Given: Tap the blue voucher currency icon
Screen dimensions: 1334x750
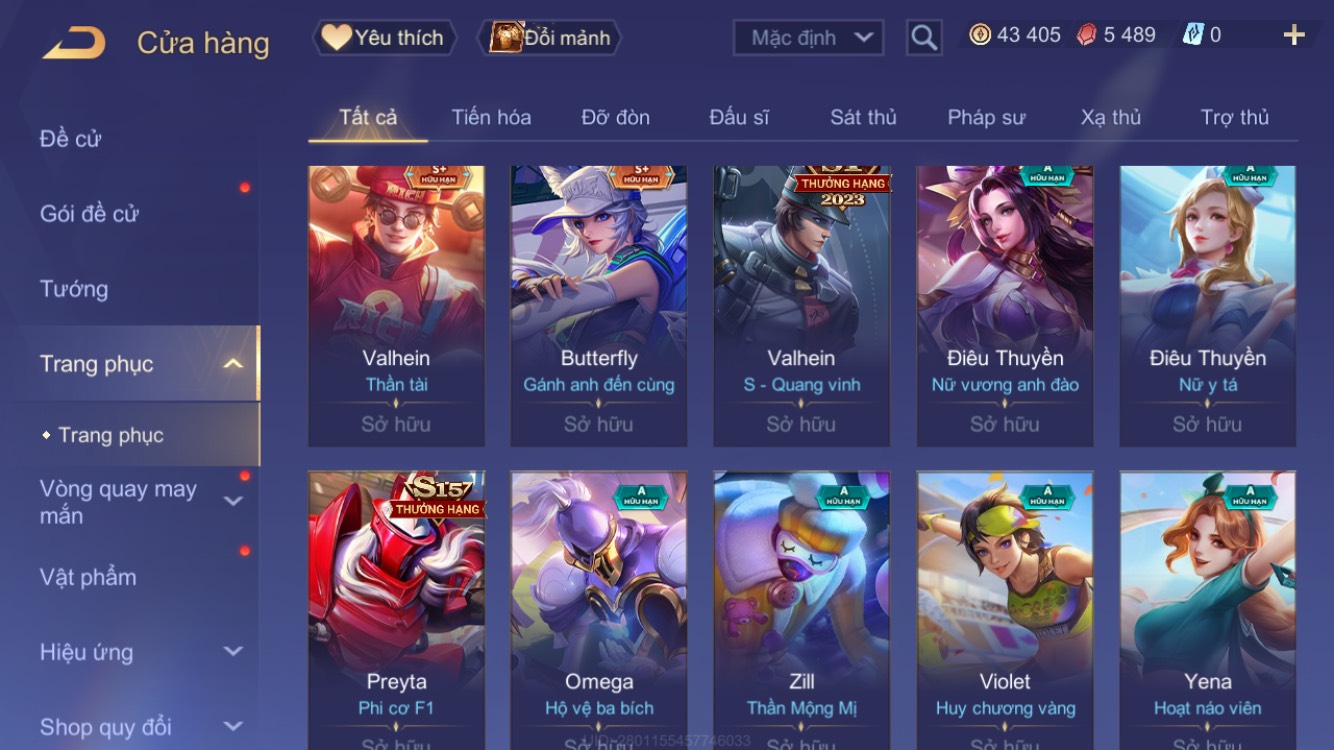Looking at the screenshot, I should (1193, 35).
